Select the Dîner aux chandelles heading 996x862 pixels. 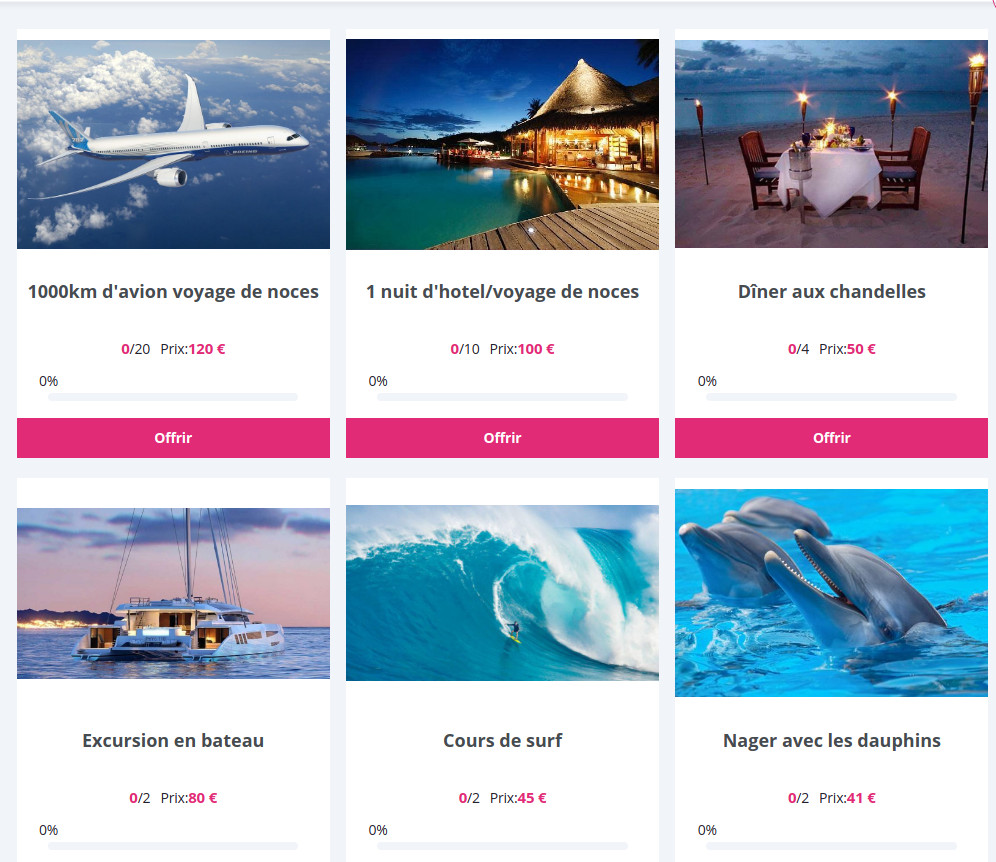(831, 292)
